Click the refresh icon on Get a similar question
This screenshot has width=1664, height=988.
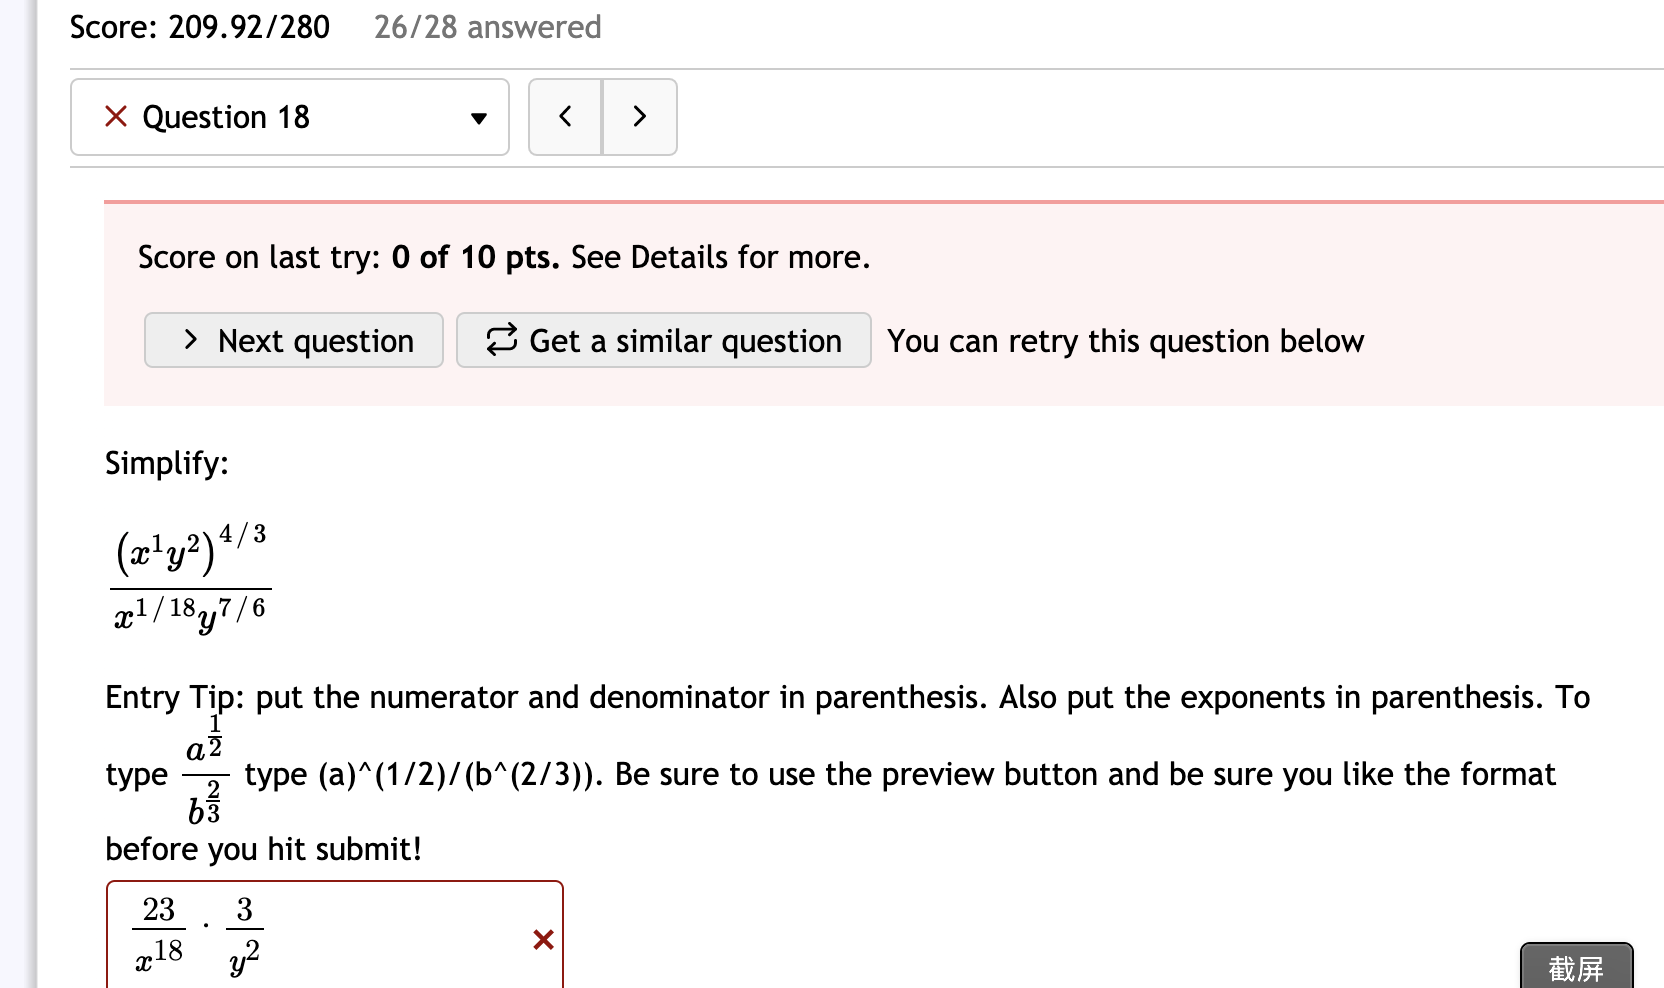coord(504,340)
